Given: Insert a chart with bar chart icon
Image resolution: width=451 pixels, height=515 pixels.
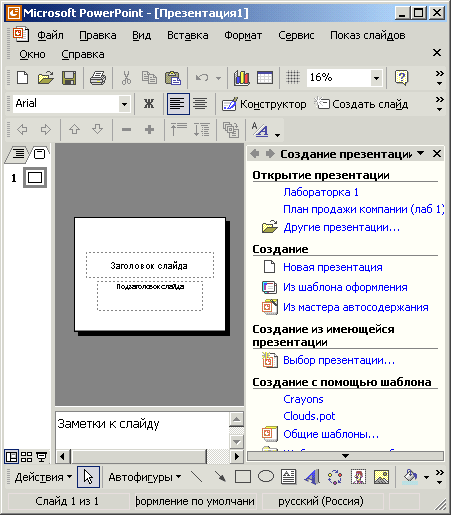Looking at the screenshot, I should coord(241,78).
